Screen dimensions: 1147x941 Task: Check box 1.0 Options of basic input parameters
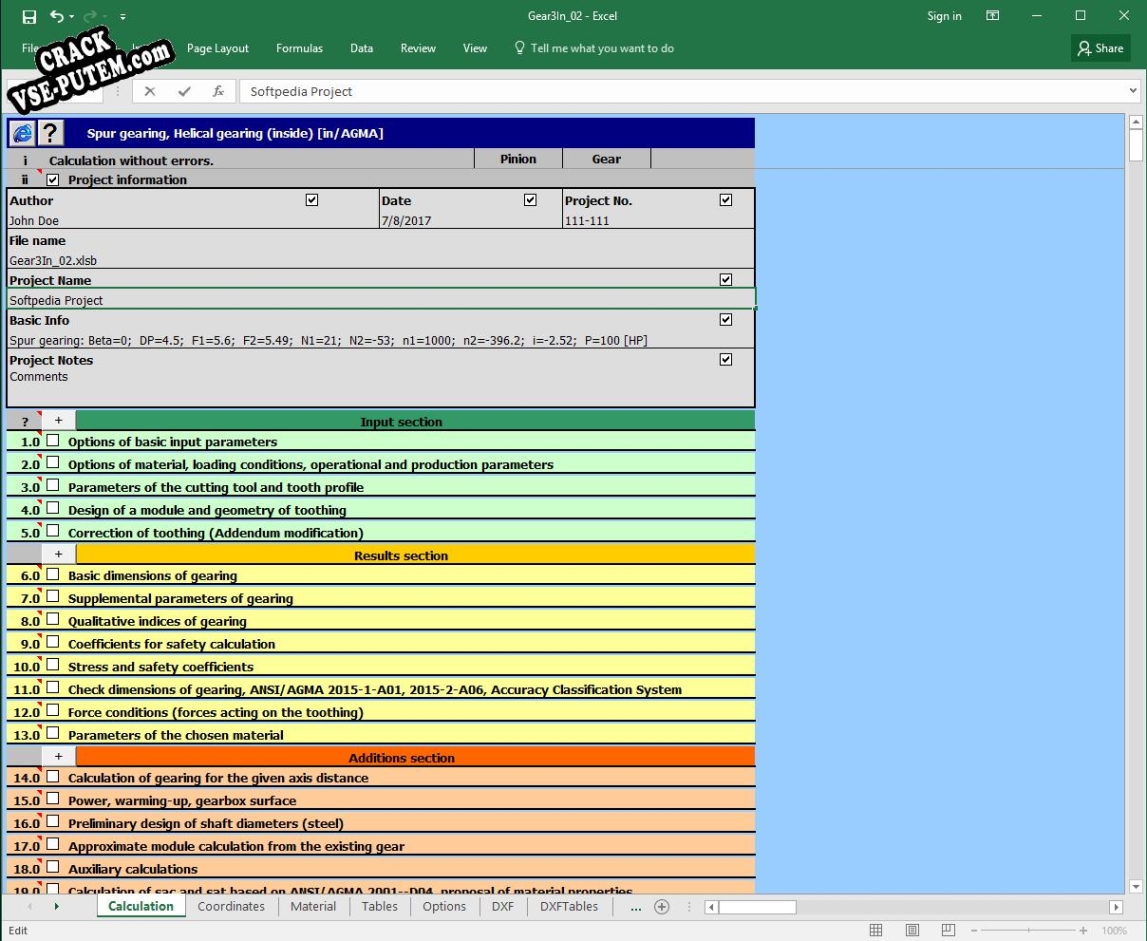(53, 440)
